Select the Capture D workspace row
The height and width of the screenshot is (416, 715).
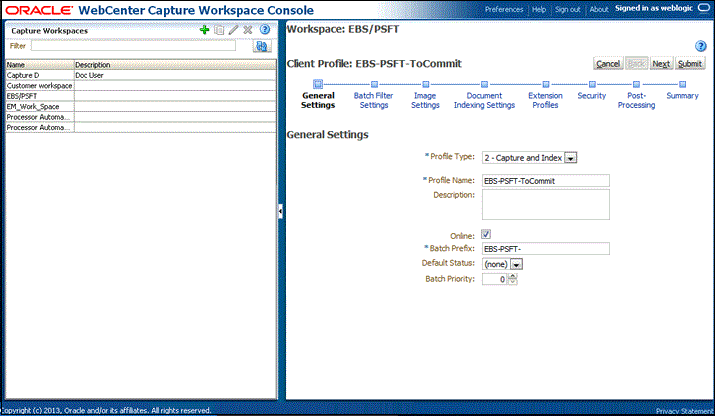point(140,75)
